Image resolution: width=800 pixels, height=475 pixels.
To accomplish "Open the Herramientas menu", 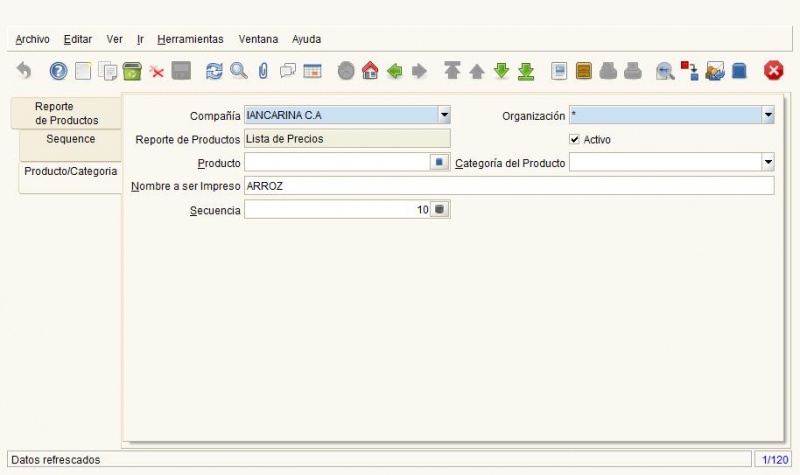I will [x=190, y=39].
